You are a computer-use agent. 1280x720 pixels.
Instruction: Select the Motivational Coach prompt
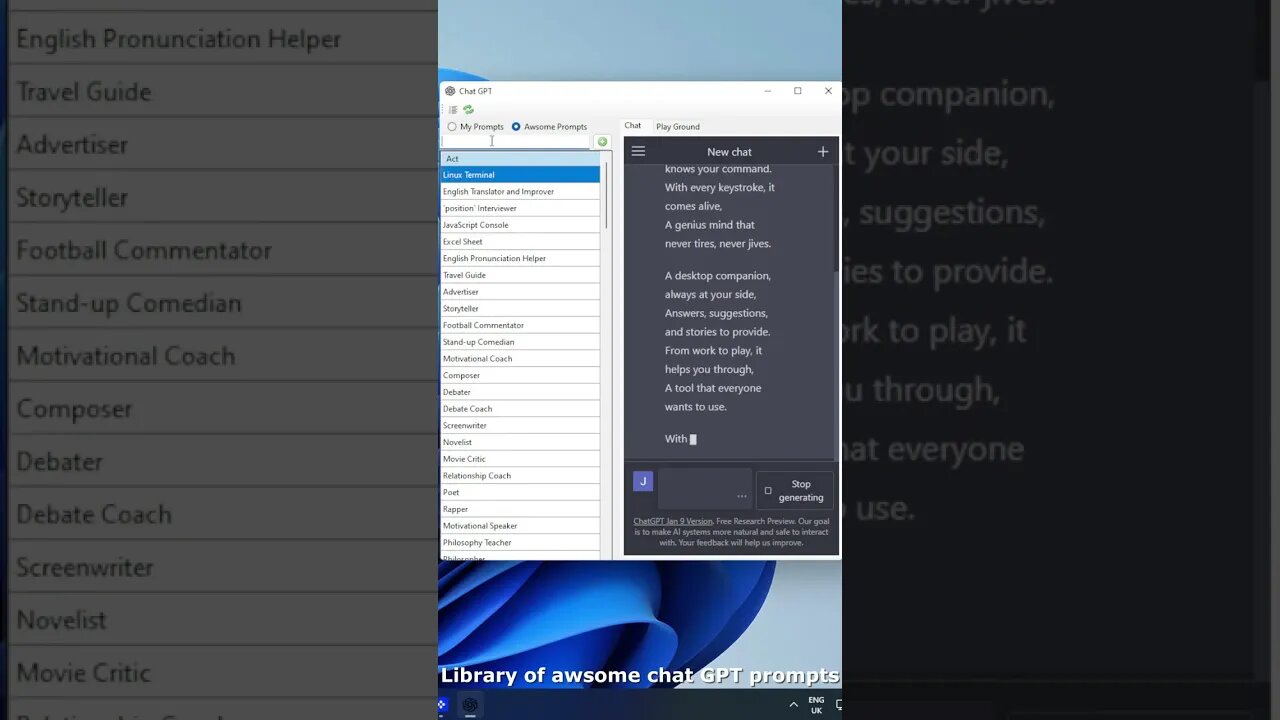click(520, 359)
